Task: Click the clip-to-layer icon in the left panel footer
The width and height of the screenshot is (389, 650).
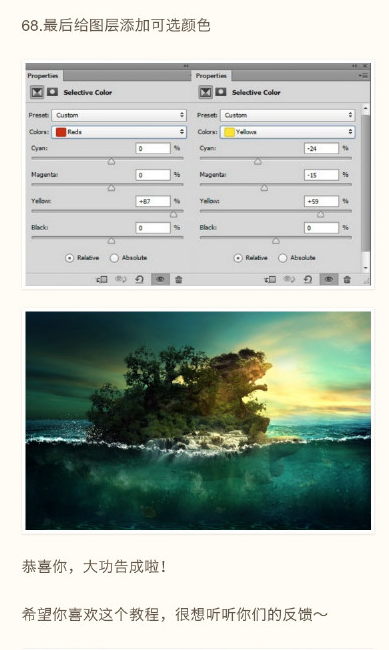Action: pyautogui.click(x=102, y=279)
